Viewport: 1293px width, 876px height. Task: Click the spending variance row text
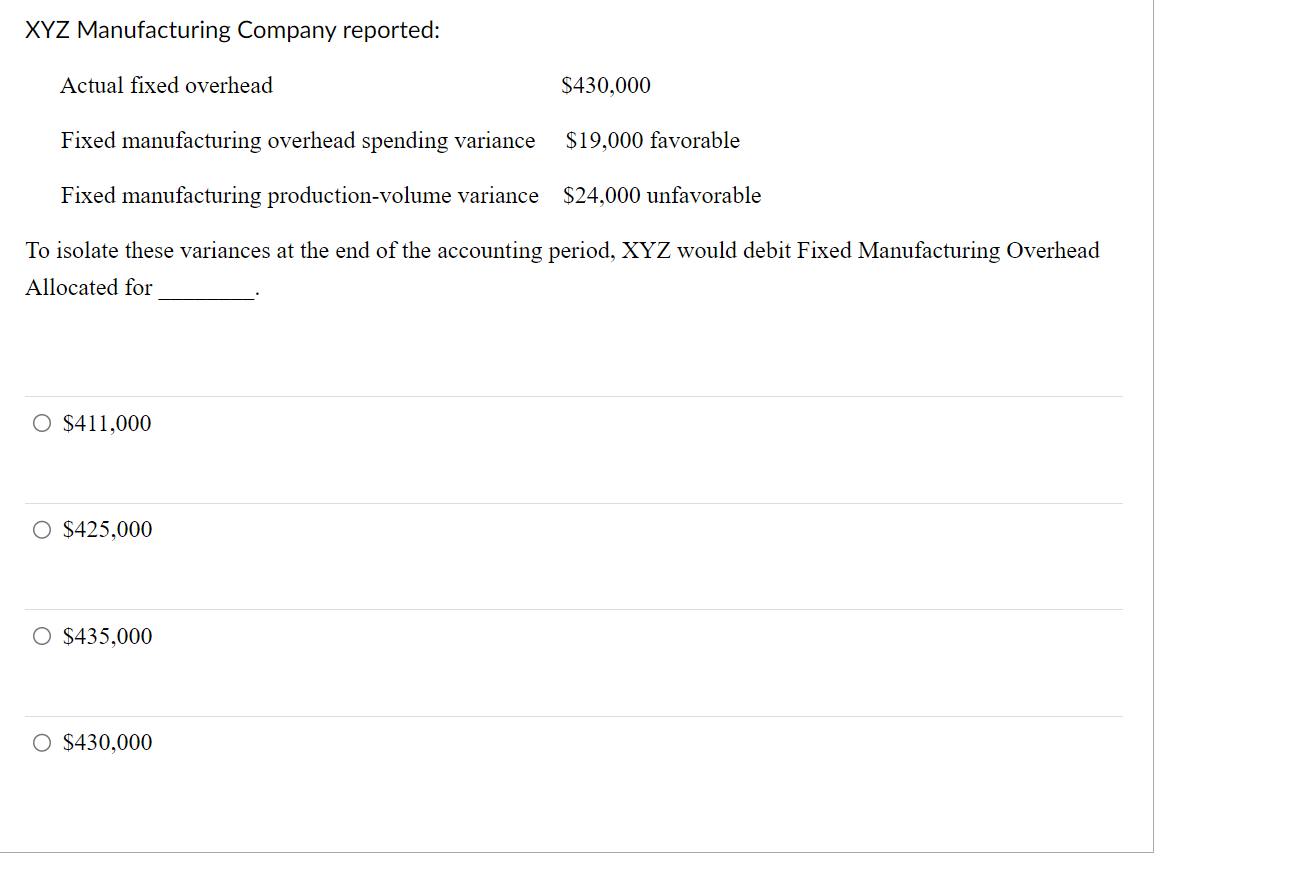[297, 140]
